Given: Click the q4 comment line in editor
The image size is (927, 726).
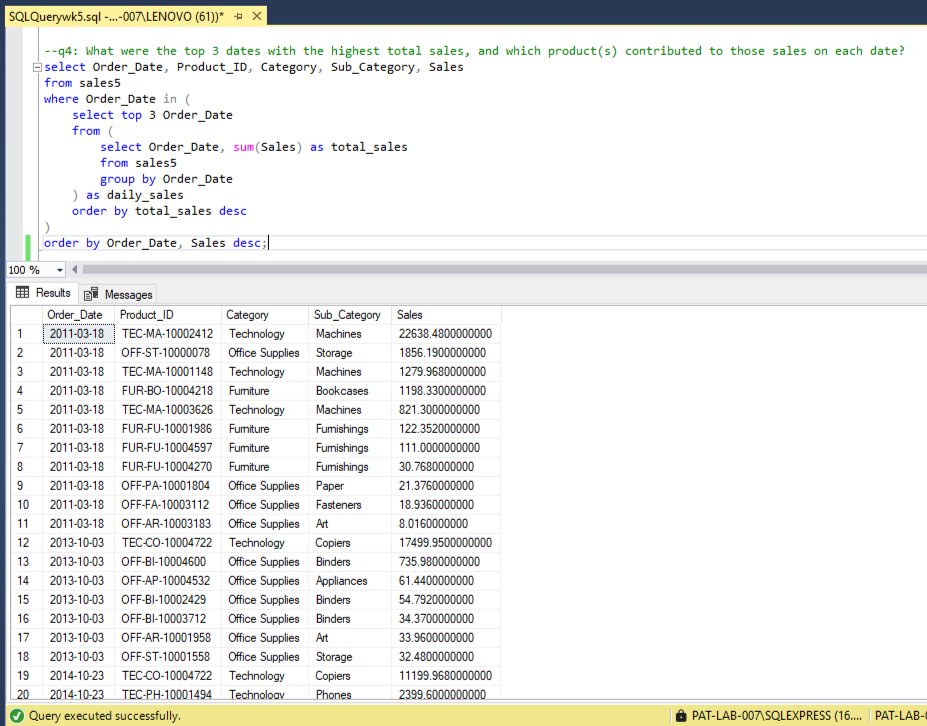Looking at the screenshot, I should pyautogui.click(x=474, y=51).
